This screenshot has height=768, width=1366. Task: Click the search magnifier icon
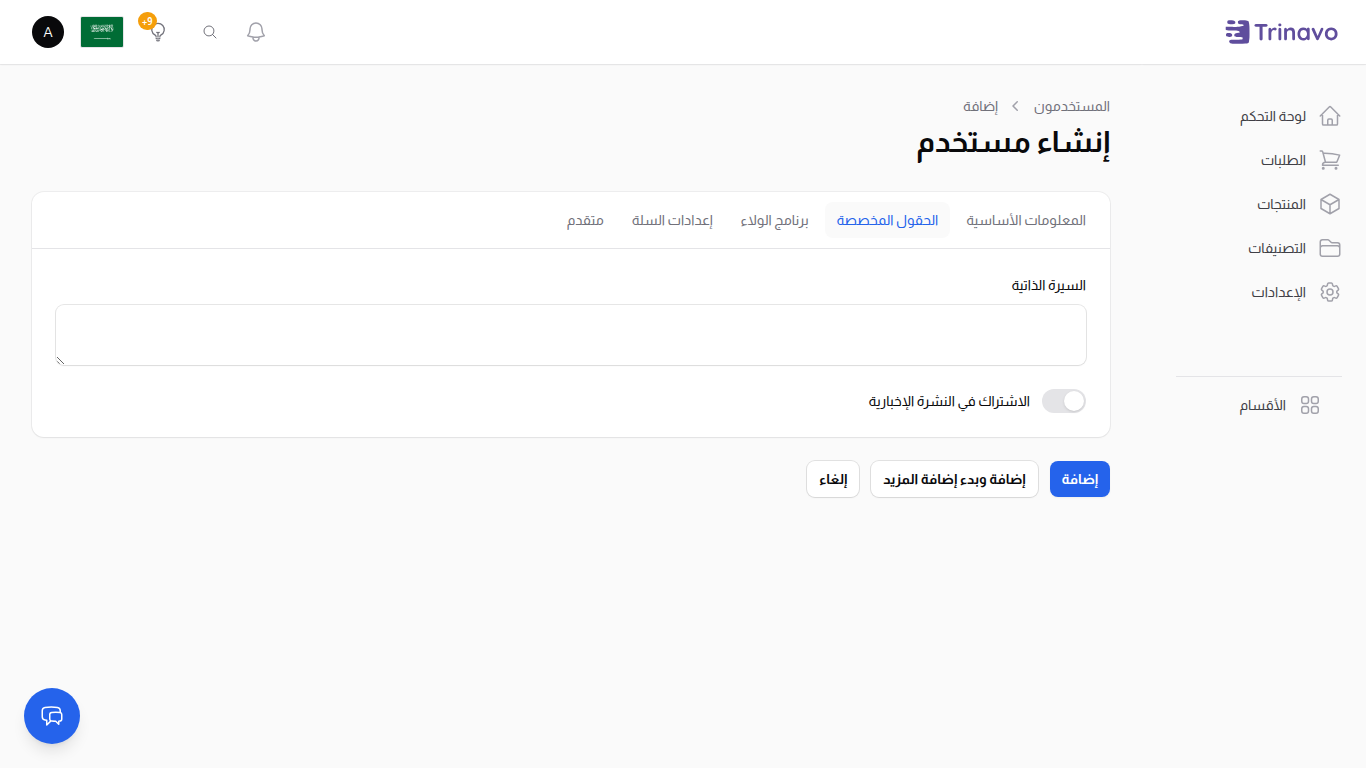pyautogui.click(x=209, y=31)
